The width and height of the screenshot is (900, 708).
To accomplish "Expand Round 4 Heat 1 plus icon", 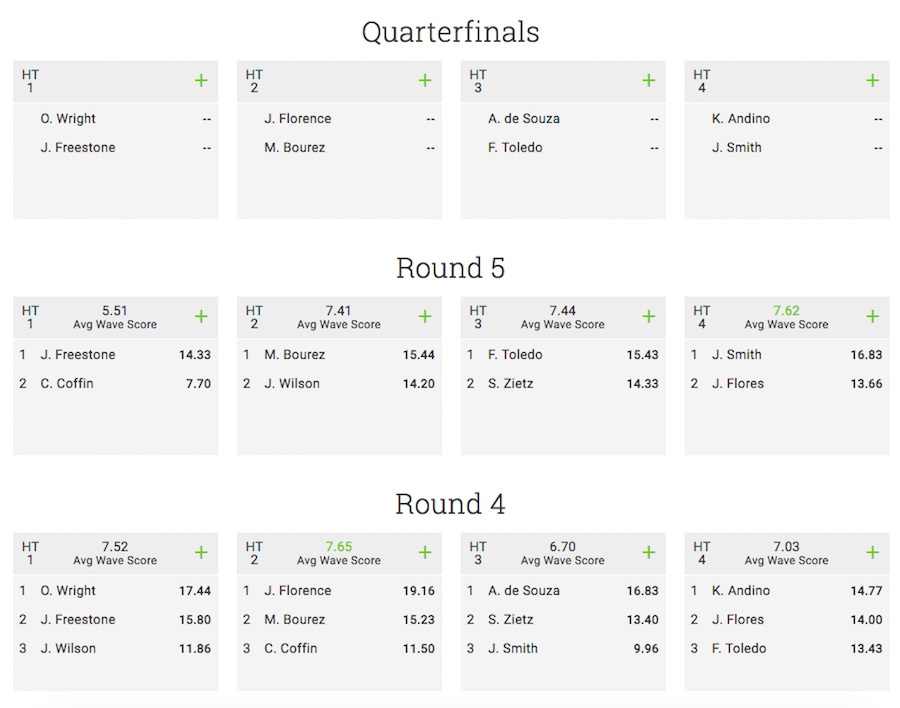I will coord(201,552).
